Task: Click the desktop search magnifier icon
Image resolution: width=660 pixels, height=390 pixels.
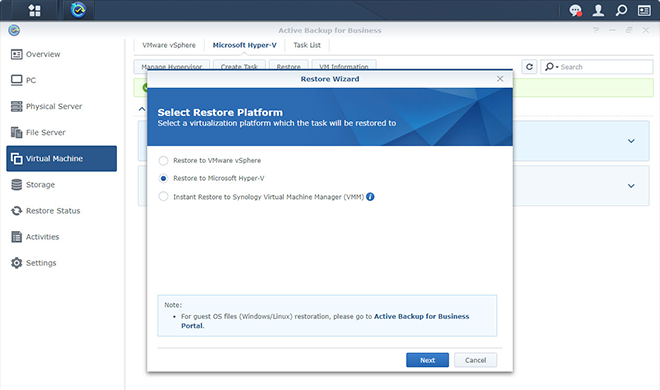Action: click(621, 11)
